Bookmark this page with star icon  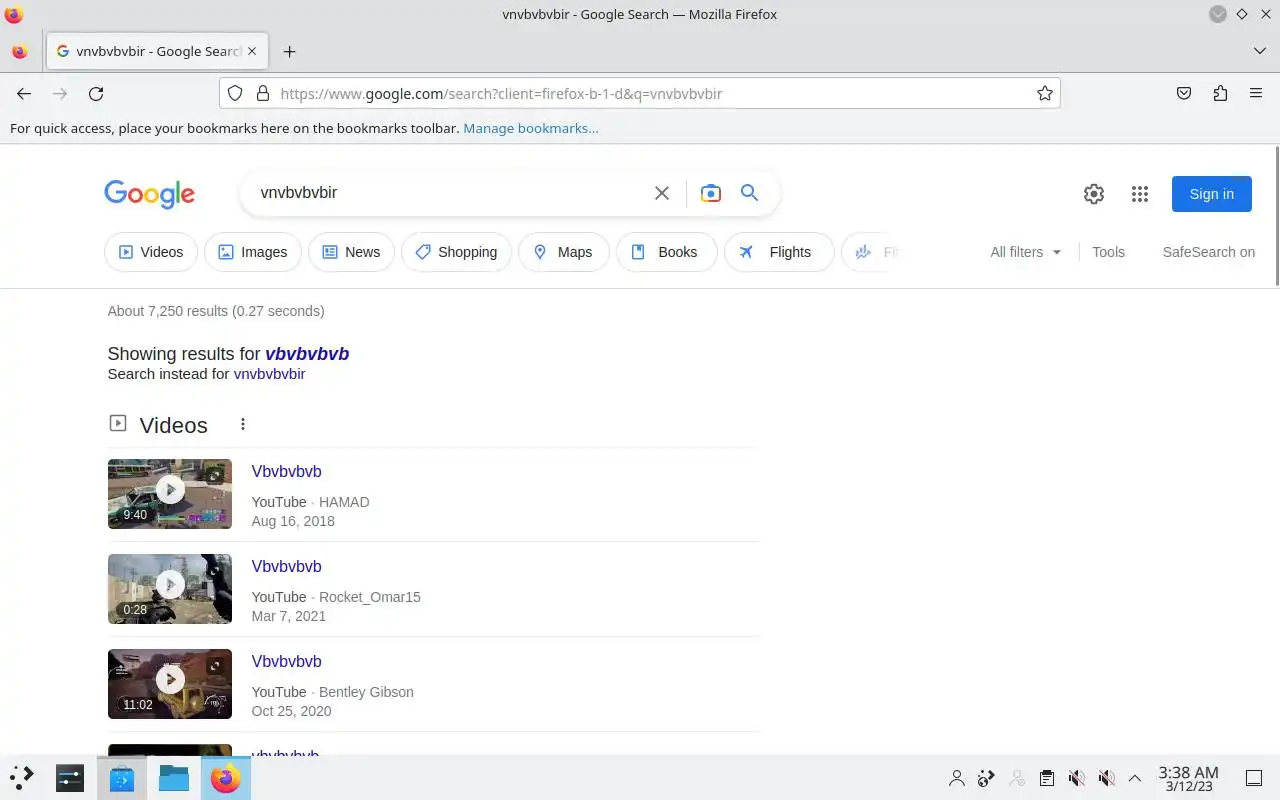click(1045, 93)
